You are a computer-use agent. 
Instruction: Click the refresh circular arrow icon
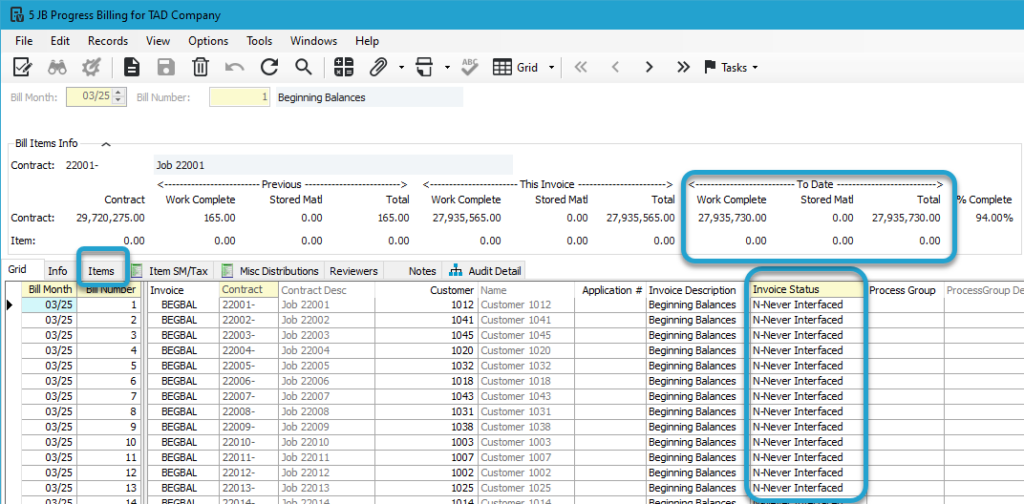click(269, 67)
